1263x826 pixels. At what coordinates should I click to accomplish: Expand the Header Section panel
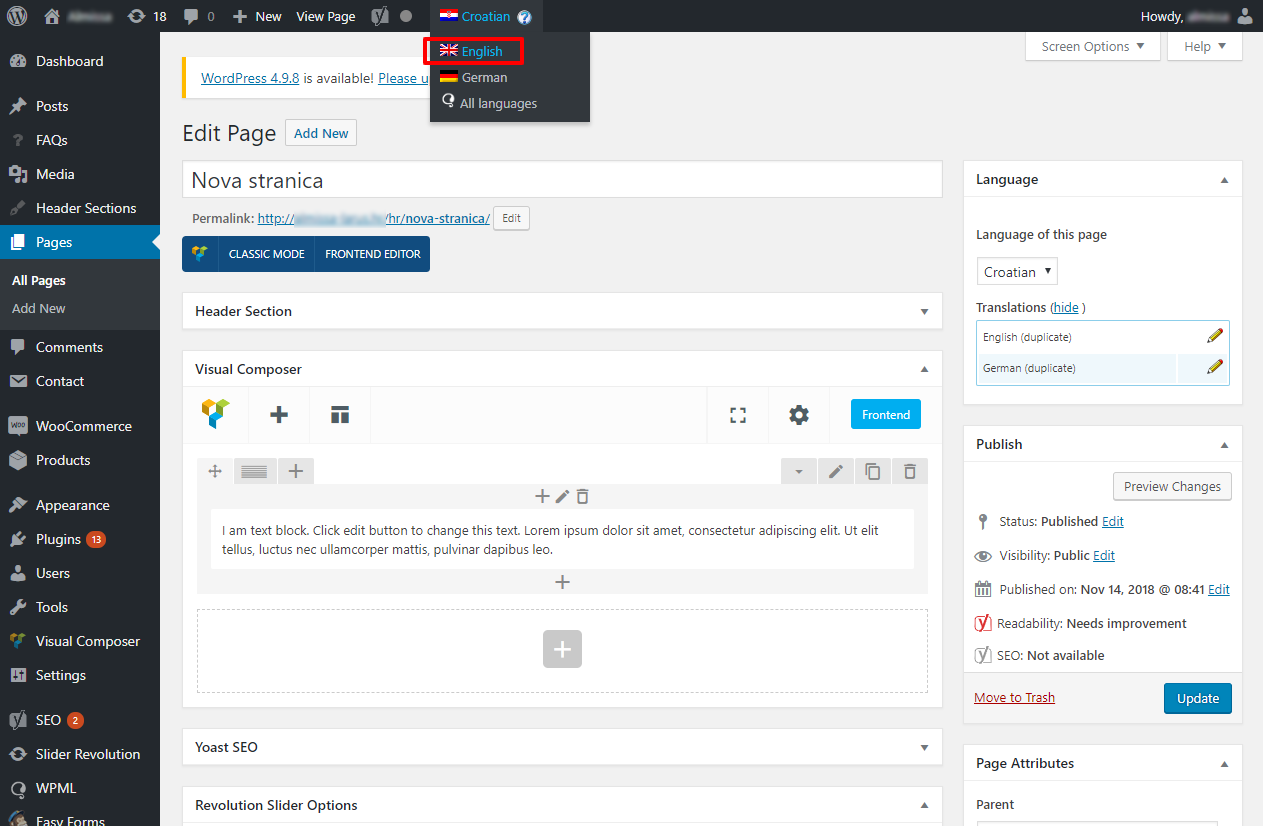pos(924,311)
